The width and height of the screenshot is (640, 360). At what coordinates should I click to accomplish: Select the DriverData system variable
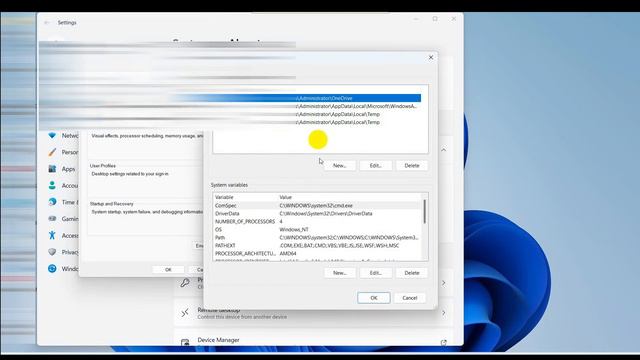click(318, 213)
